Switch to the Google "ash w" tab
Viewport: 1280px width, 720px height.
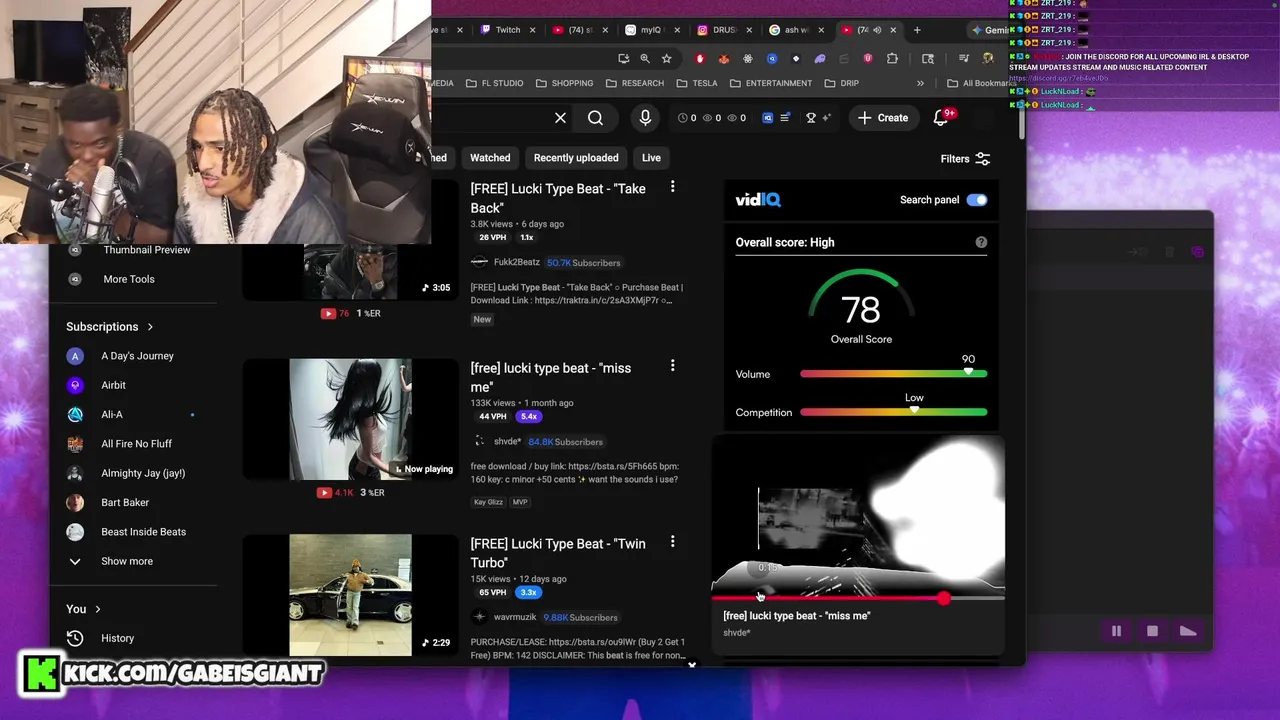pos(795,30)
